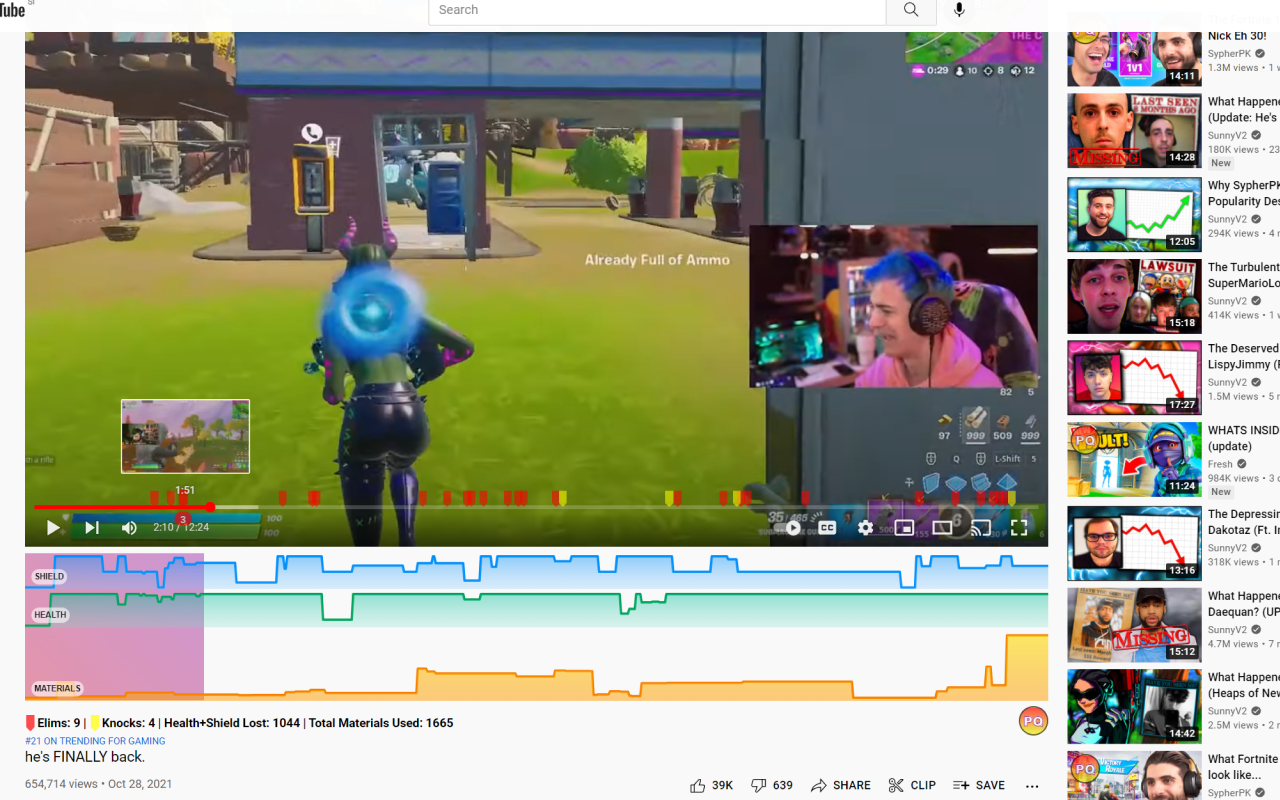Open 'The Deserved' LispyJimmy video title

[x=1243, y=357]
